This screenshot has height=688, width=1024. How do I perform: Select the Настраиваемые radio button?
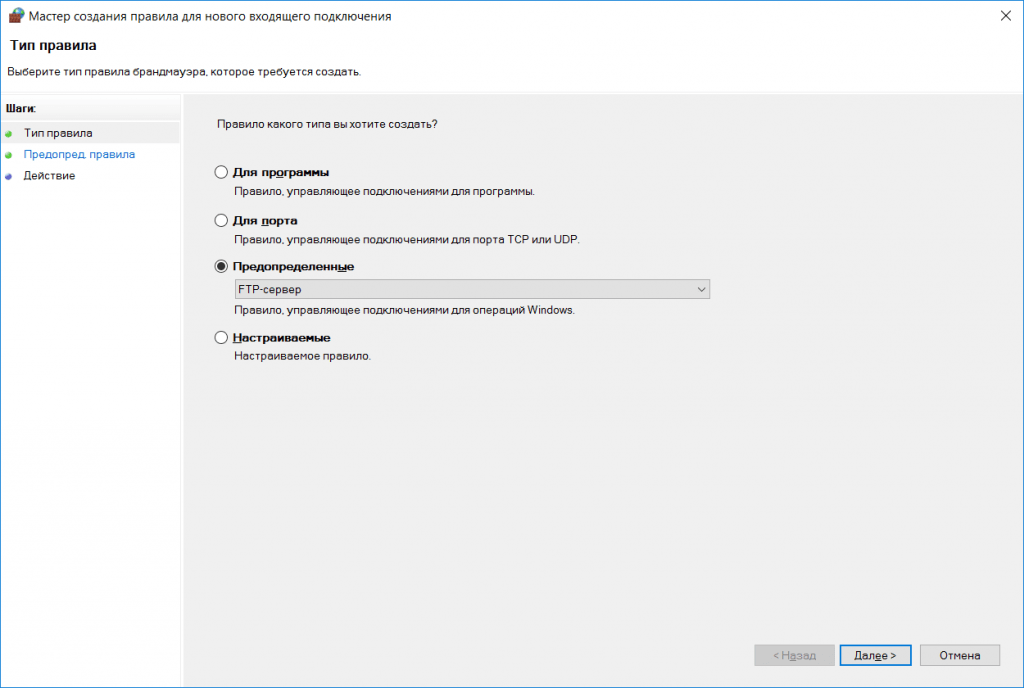coord(221,337)
